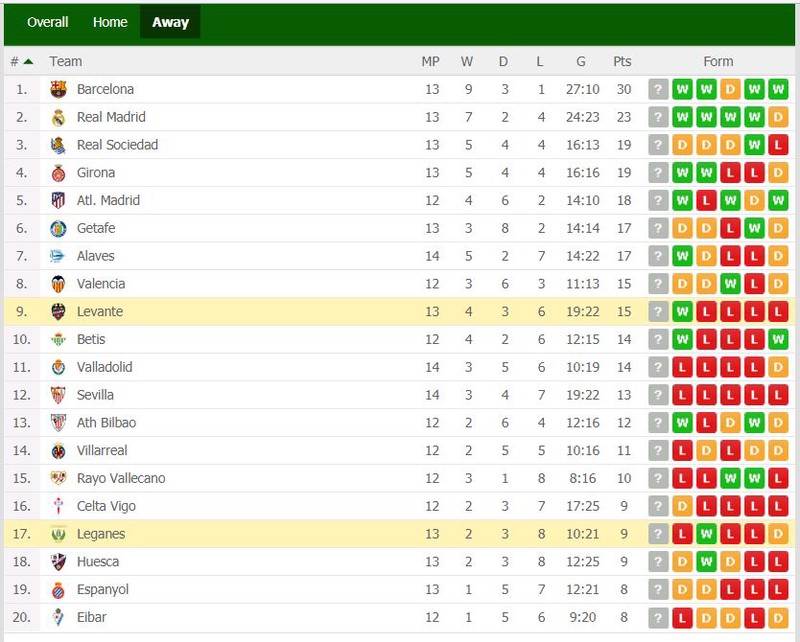Viewport: 800px width, 642px height.
Task: Click the Real Madrid crest icon
Action: pyautogui.click(x=59, y=117)
